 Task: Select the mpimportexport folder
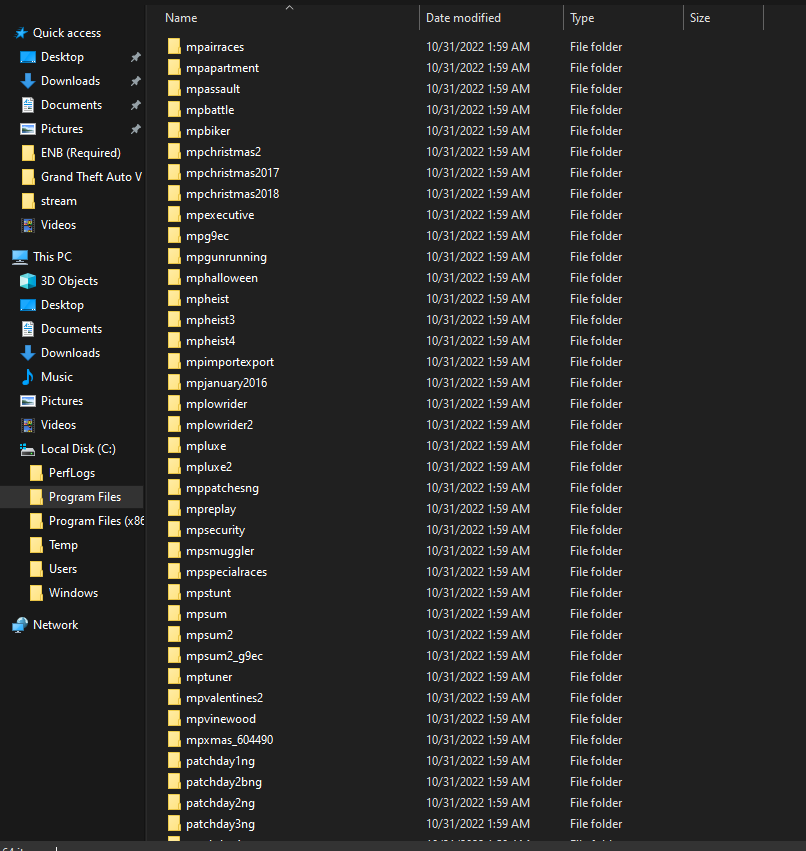click(x=230, y=362)
